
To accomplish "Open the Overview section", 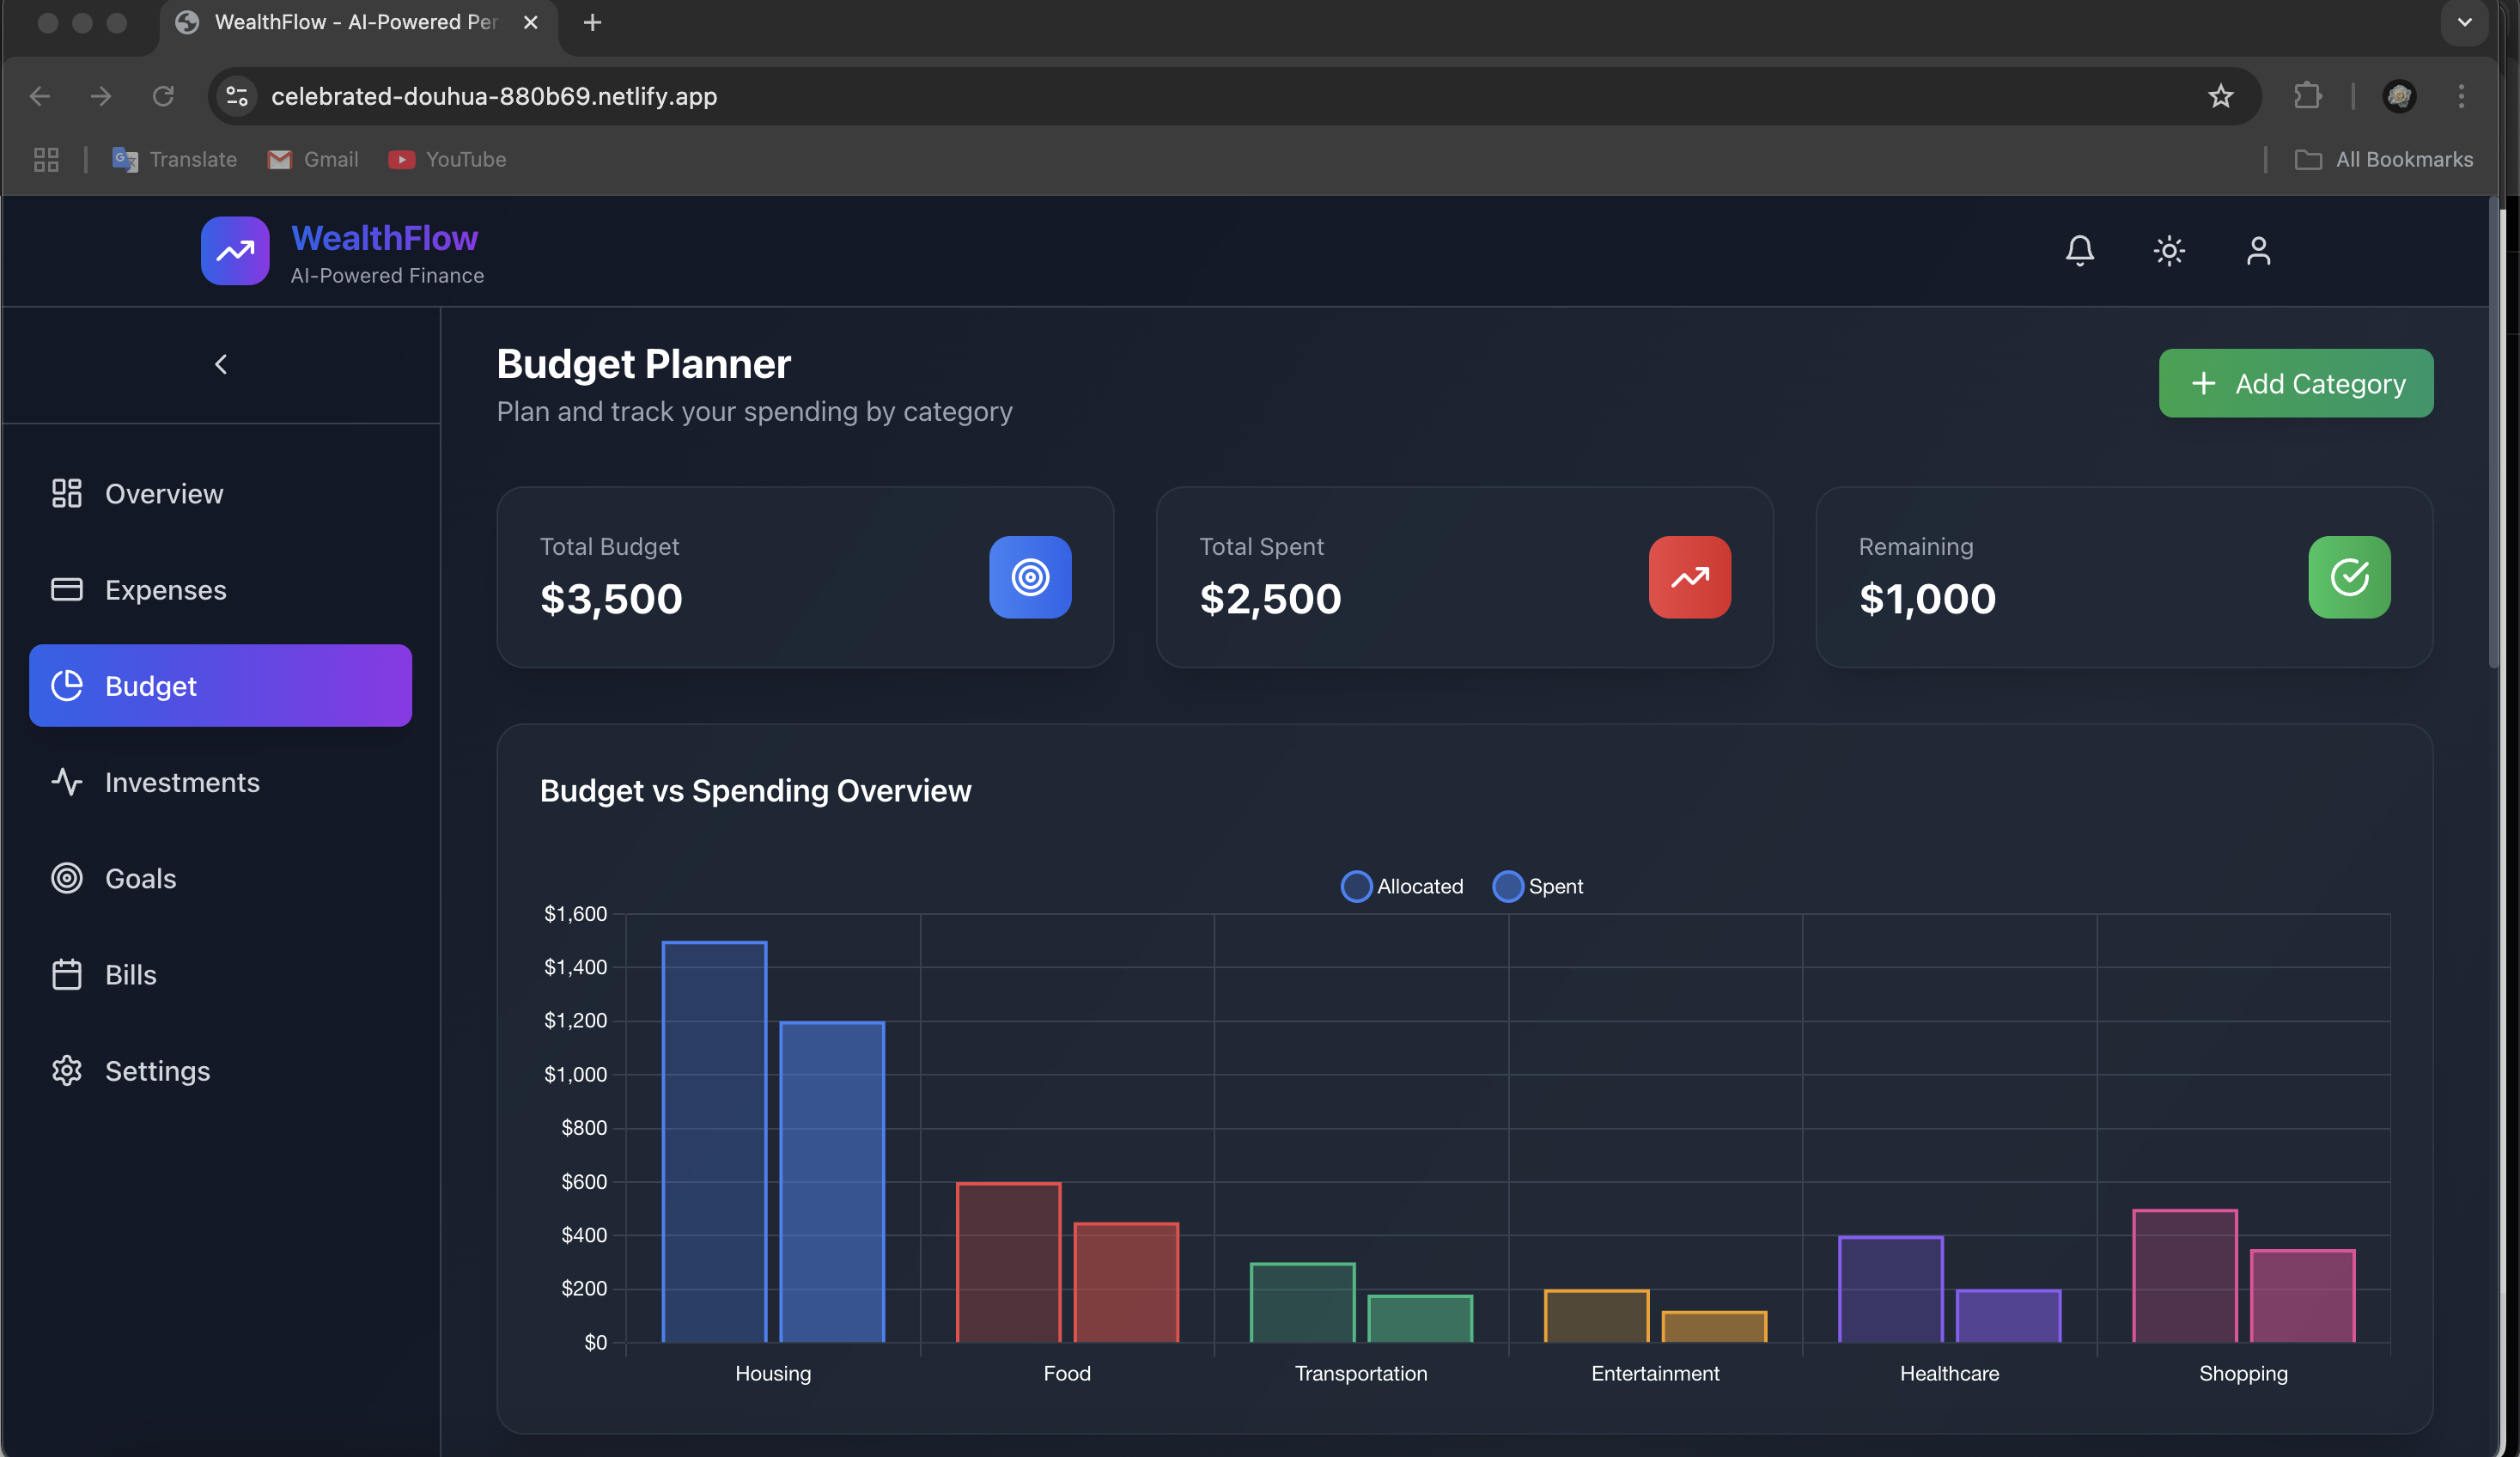I will [164, 493].
